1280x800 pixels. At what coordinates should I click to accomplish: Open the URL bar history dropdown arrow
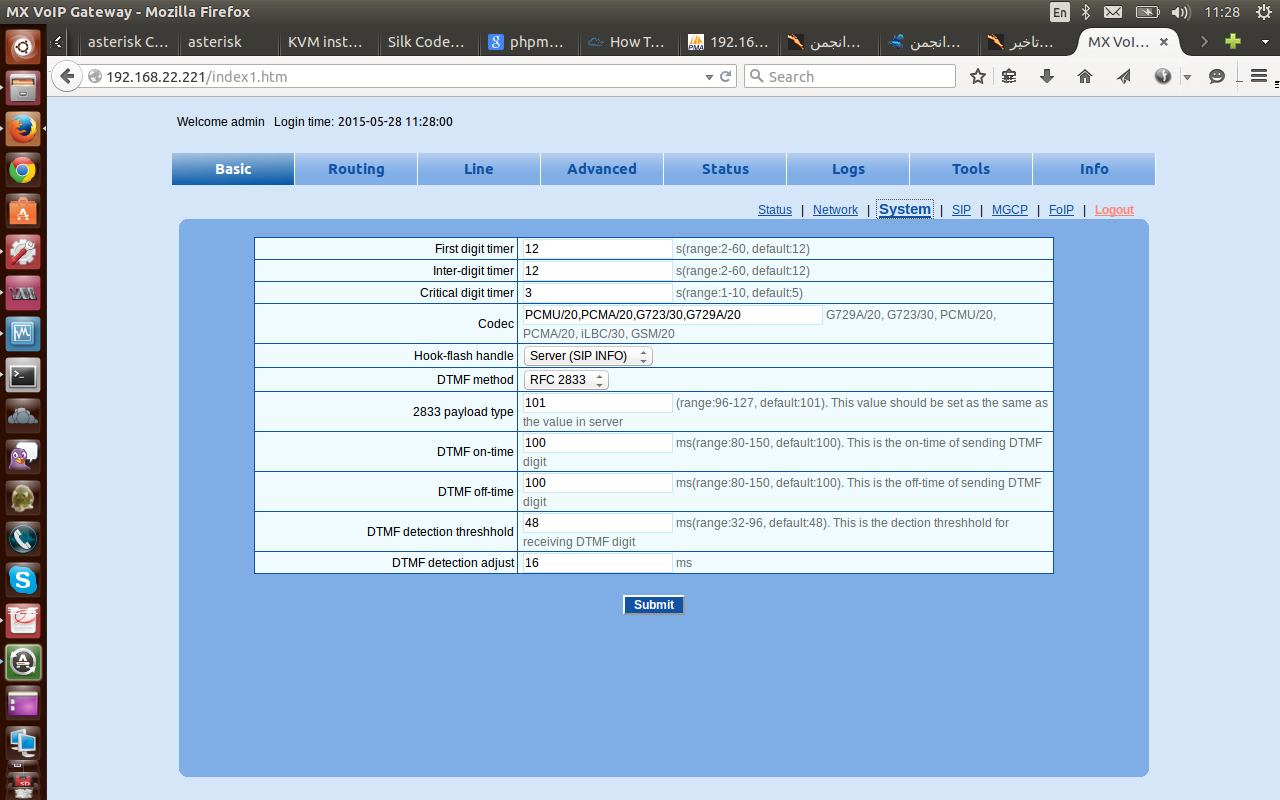pos(709,76)
